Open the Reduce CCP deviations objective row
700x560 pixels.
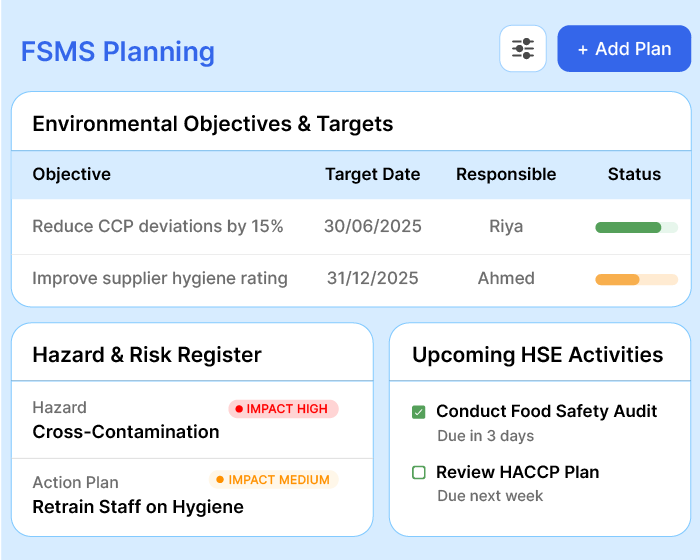[x=158, y=227]
